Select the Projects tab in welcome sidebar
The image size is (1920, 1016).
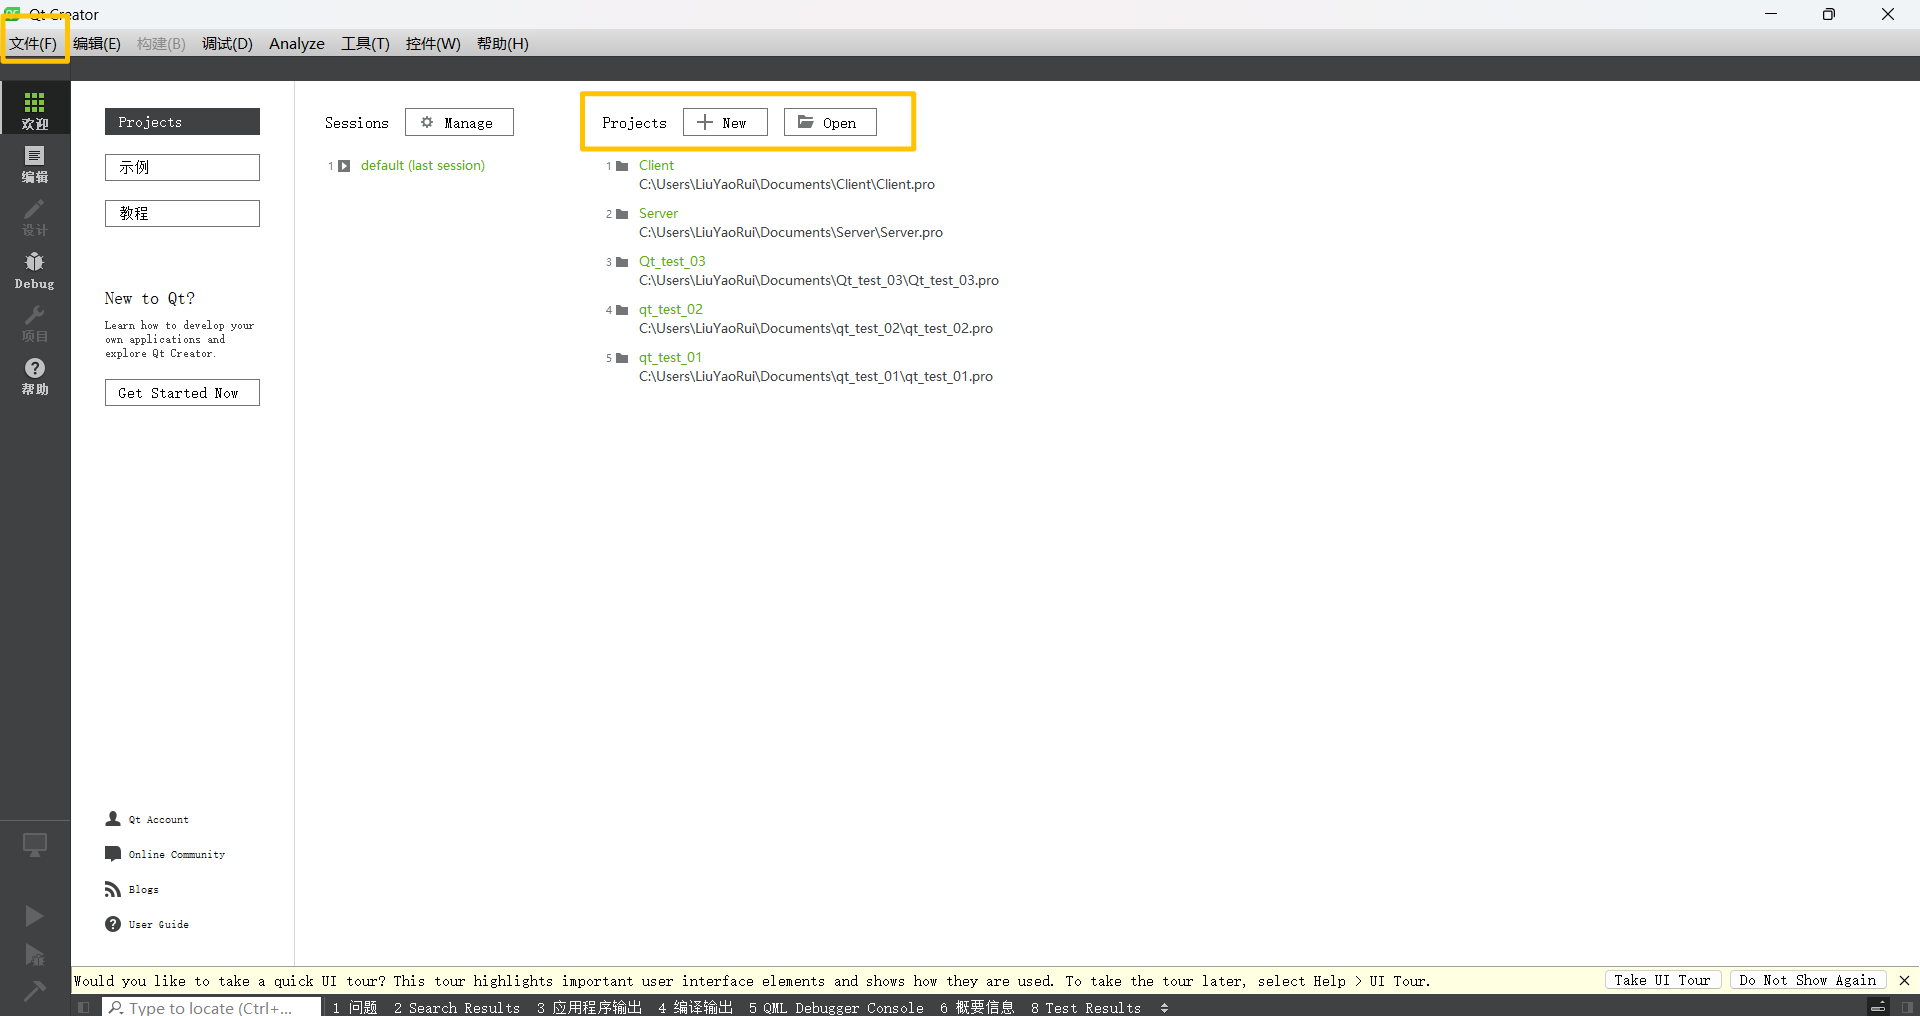182,121
